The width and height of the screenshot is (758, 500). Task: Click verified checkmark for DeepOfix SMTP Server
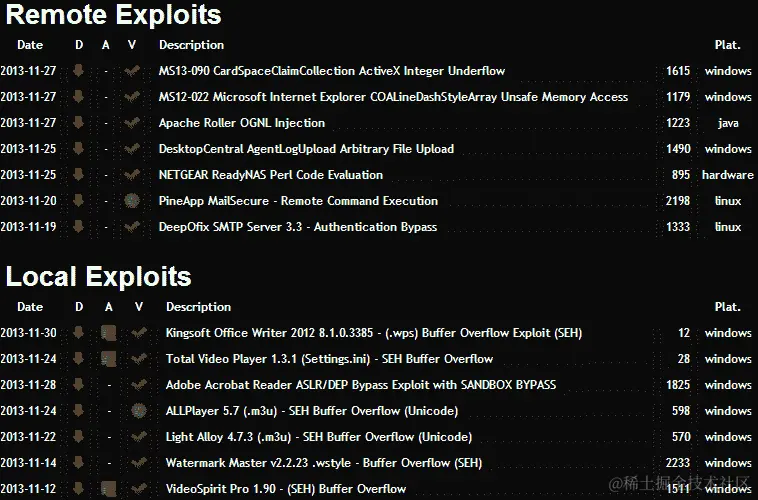(132, 227)
